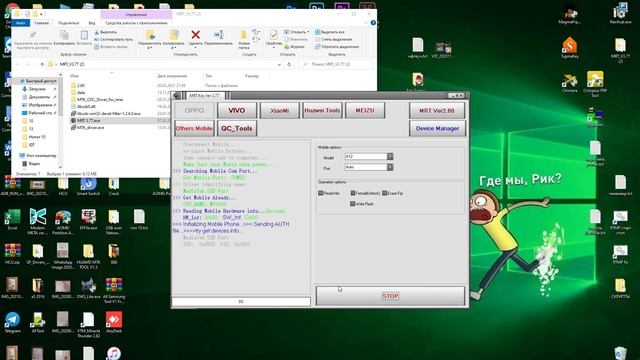Select Документы in navigation pane
The height and width of the screenshot is (360, 640).
point(39,97)
